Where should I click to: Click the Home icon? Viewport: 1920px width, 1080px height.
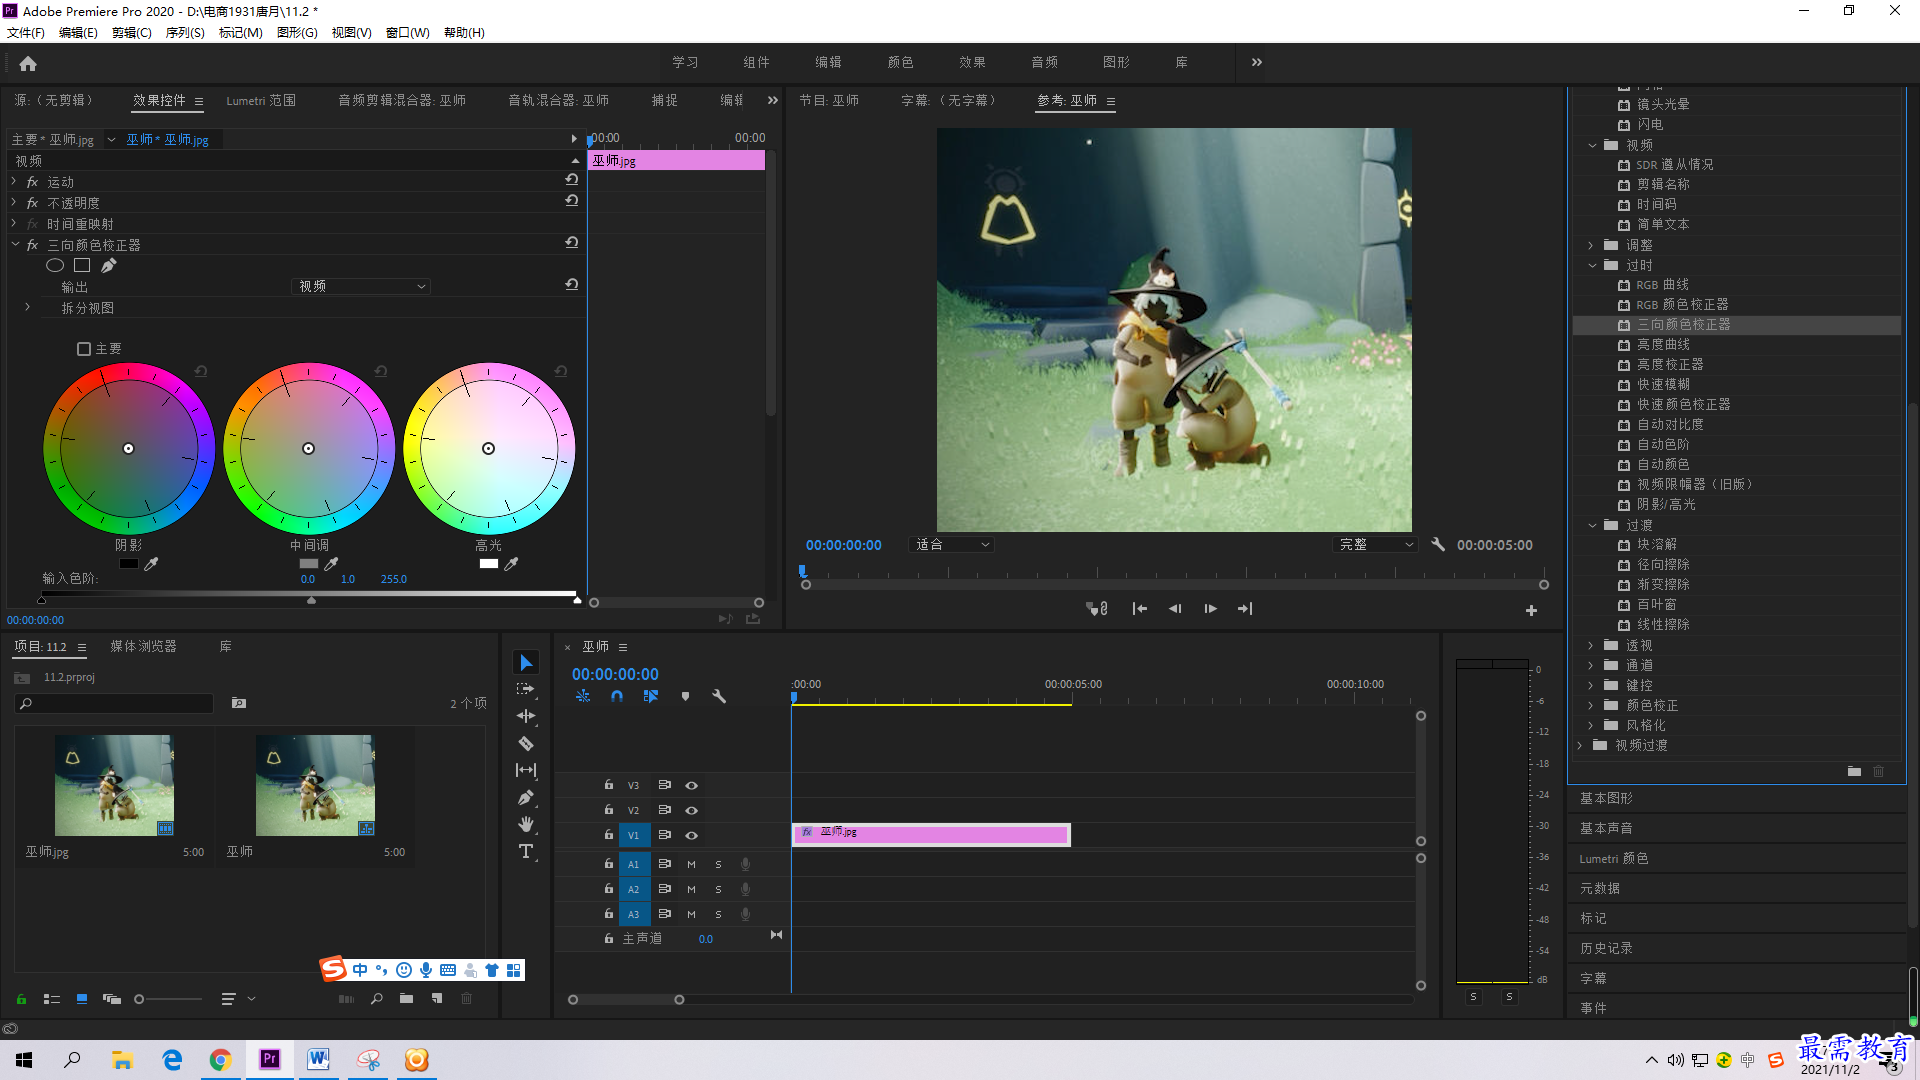[28, 63]
